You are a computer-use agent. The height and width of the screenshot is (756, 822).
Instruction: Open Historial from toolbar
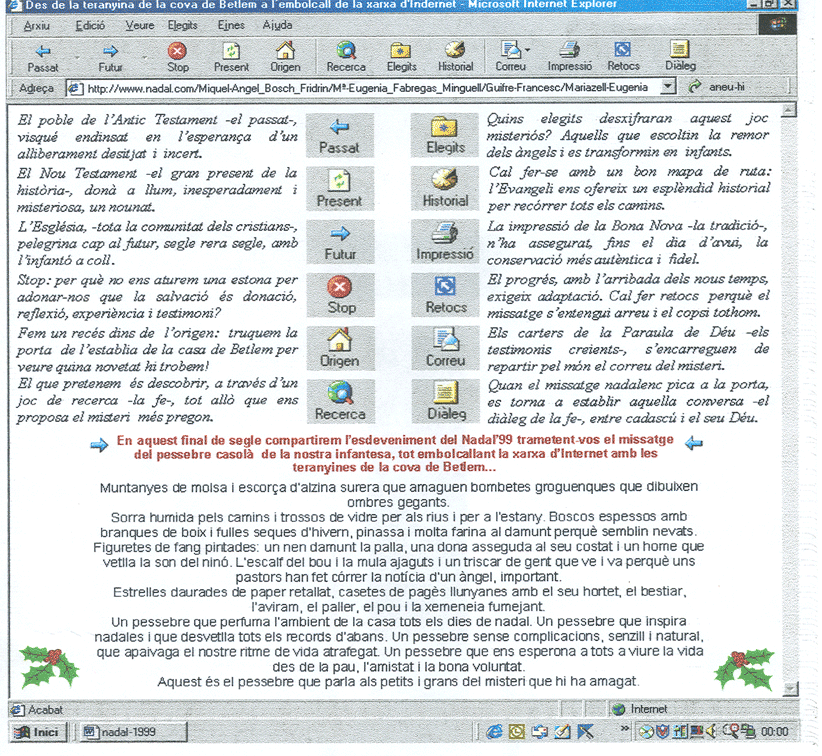(x=456, y=58)
